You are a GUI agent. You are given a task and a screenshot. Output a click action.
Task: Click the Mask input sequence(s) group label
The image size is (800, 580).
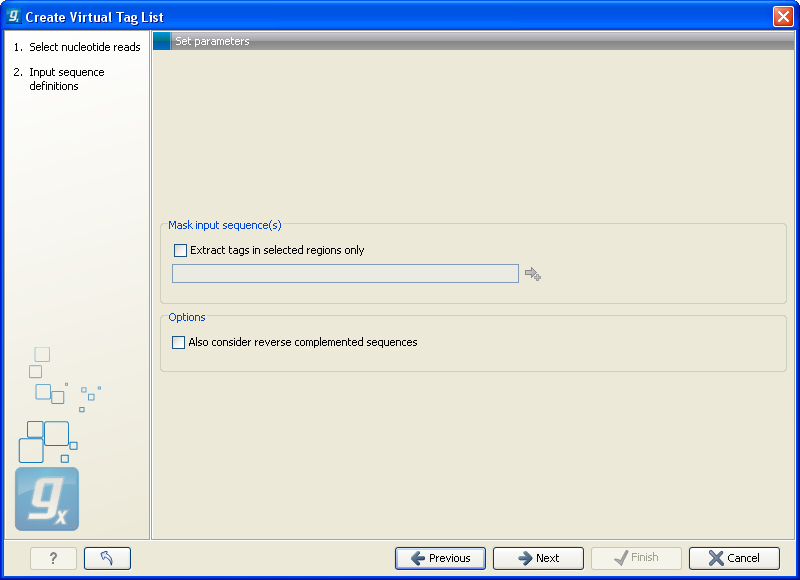[x=224, y=225]
